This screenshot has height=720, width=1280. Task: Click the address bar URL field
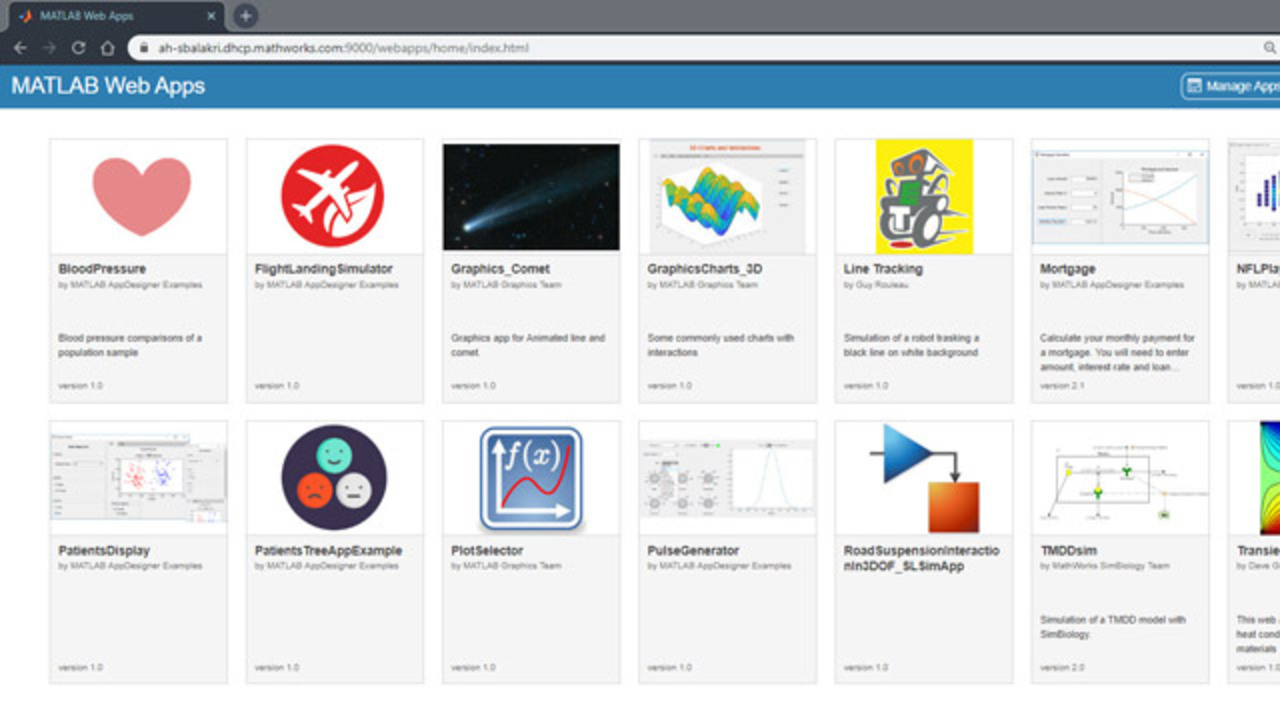click(700, 48)
